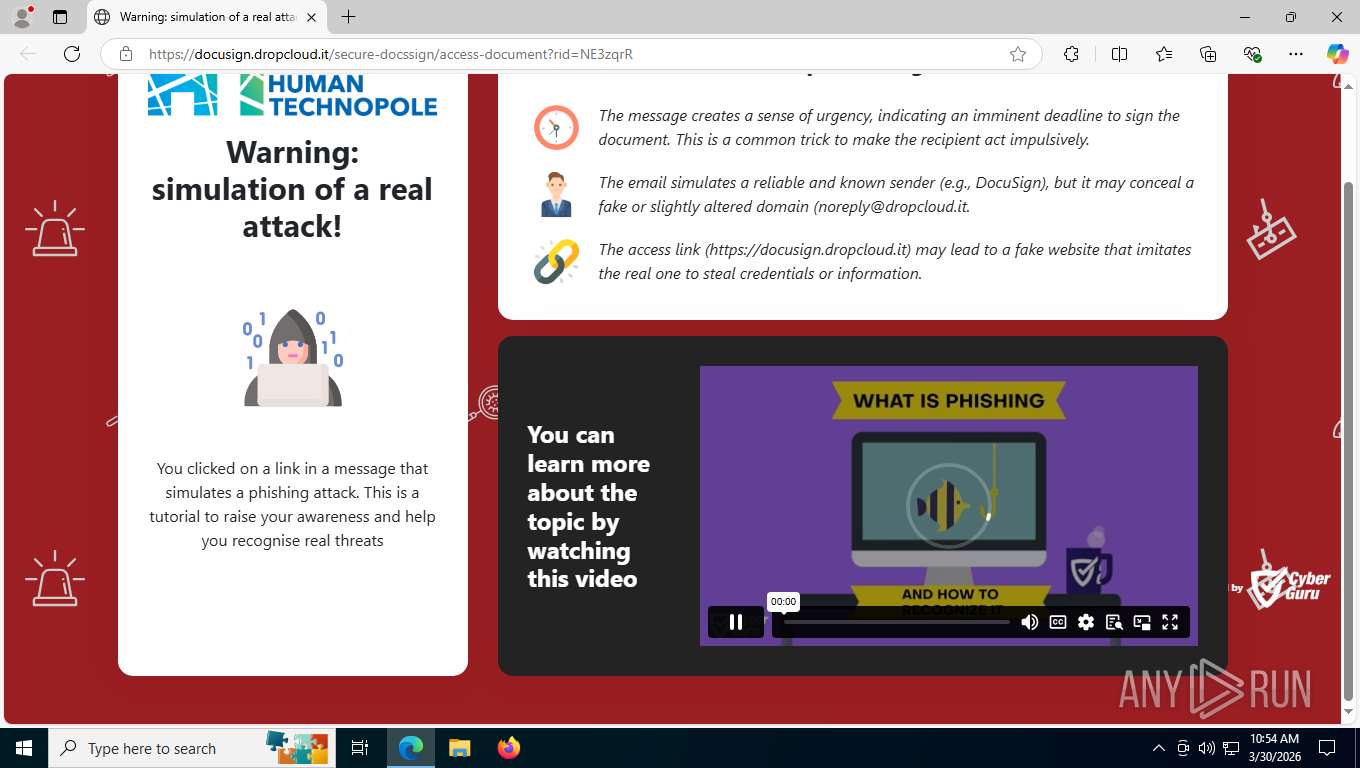The width and height of the screenshot is (1360, 768).
Task: Open browser profile icon
Action: coord(21,17)
